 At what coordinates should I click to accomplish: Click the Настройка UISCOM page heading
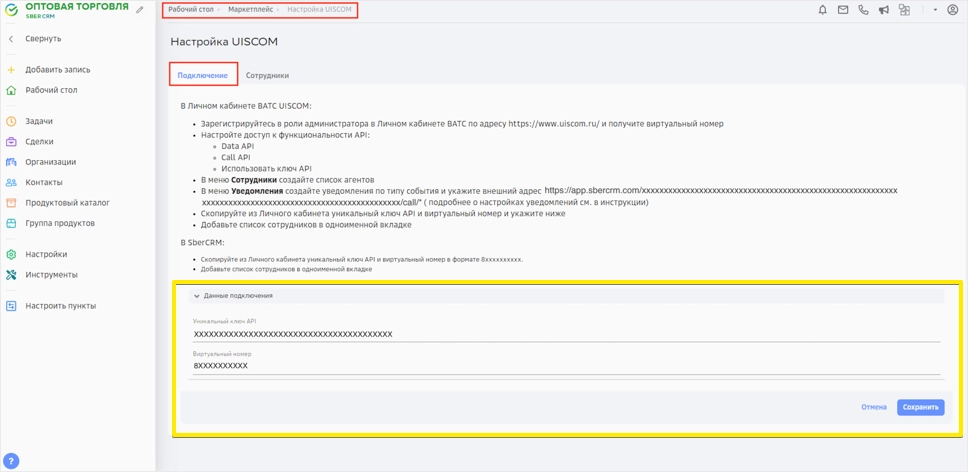[224, 42]
